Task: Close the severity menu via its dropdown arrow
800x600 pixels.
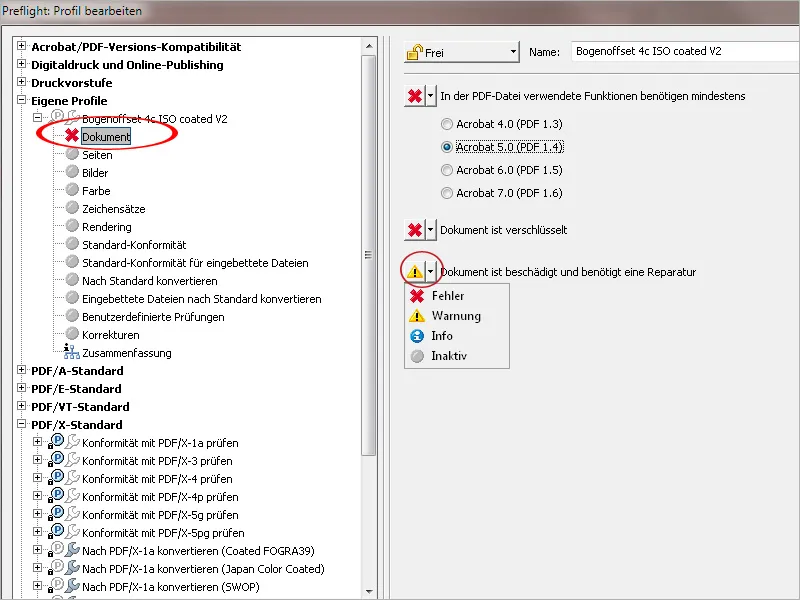Action: [x=431, y=271]
